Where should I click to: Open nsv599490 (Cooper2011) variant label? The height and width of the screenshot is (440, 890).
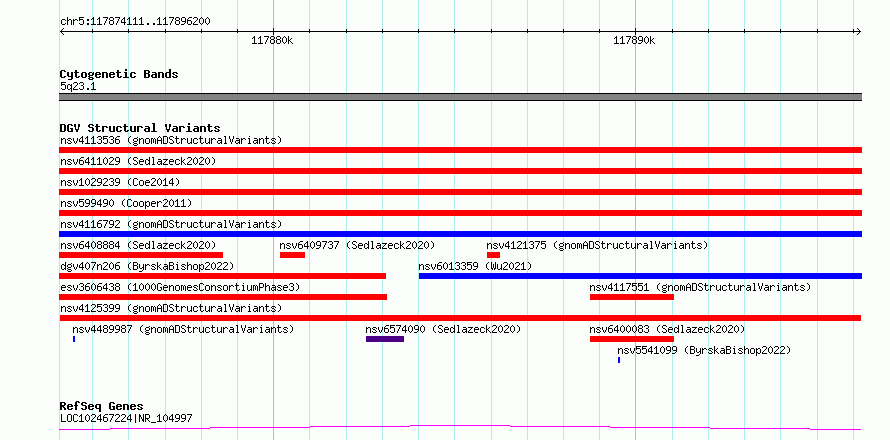click(x=126, y=203)
